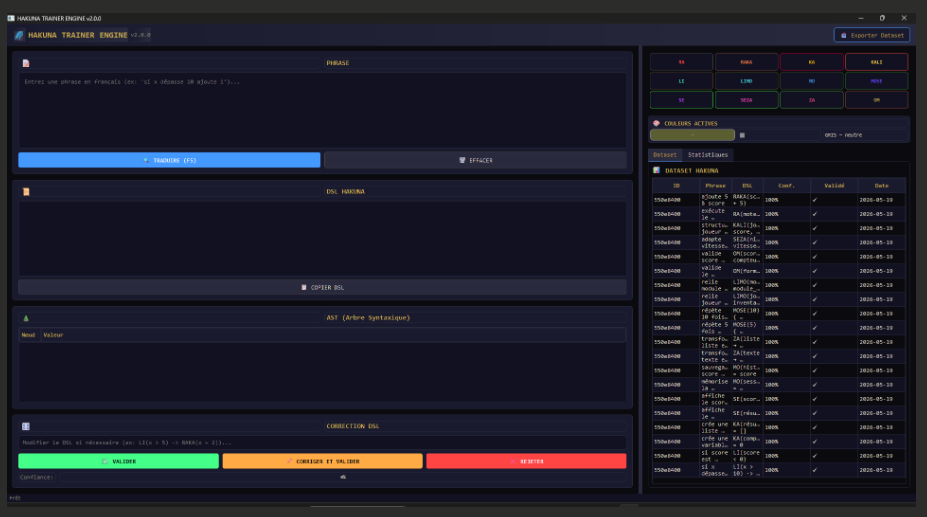Select the OM keyword button
Viewport: 927px width, 517px height.
point(876,100)
